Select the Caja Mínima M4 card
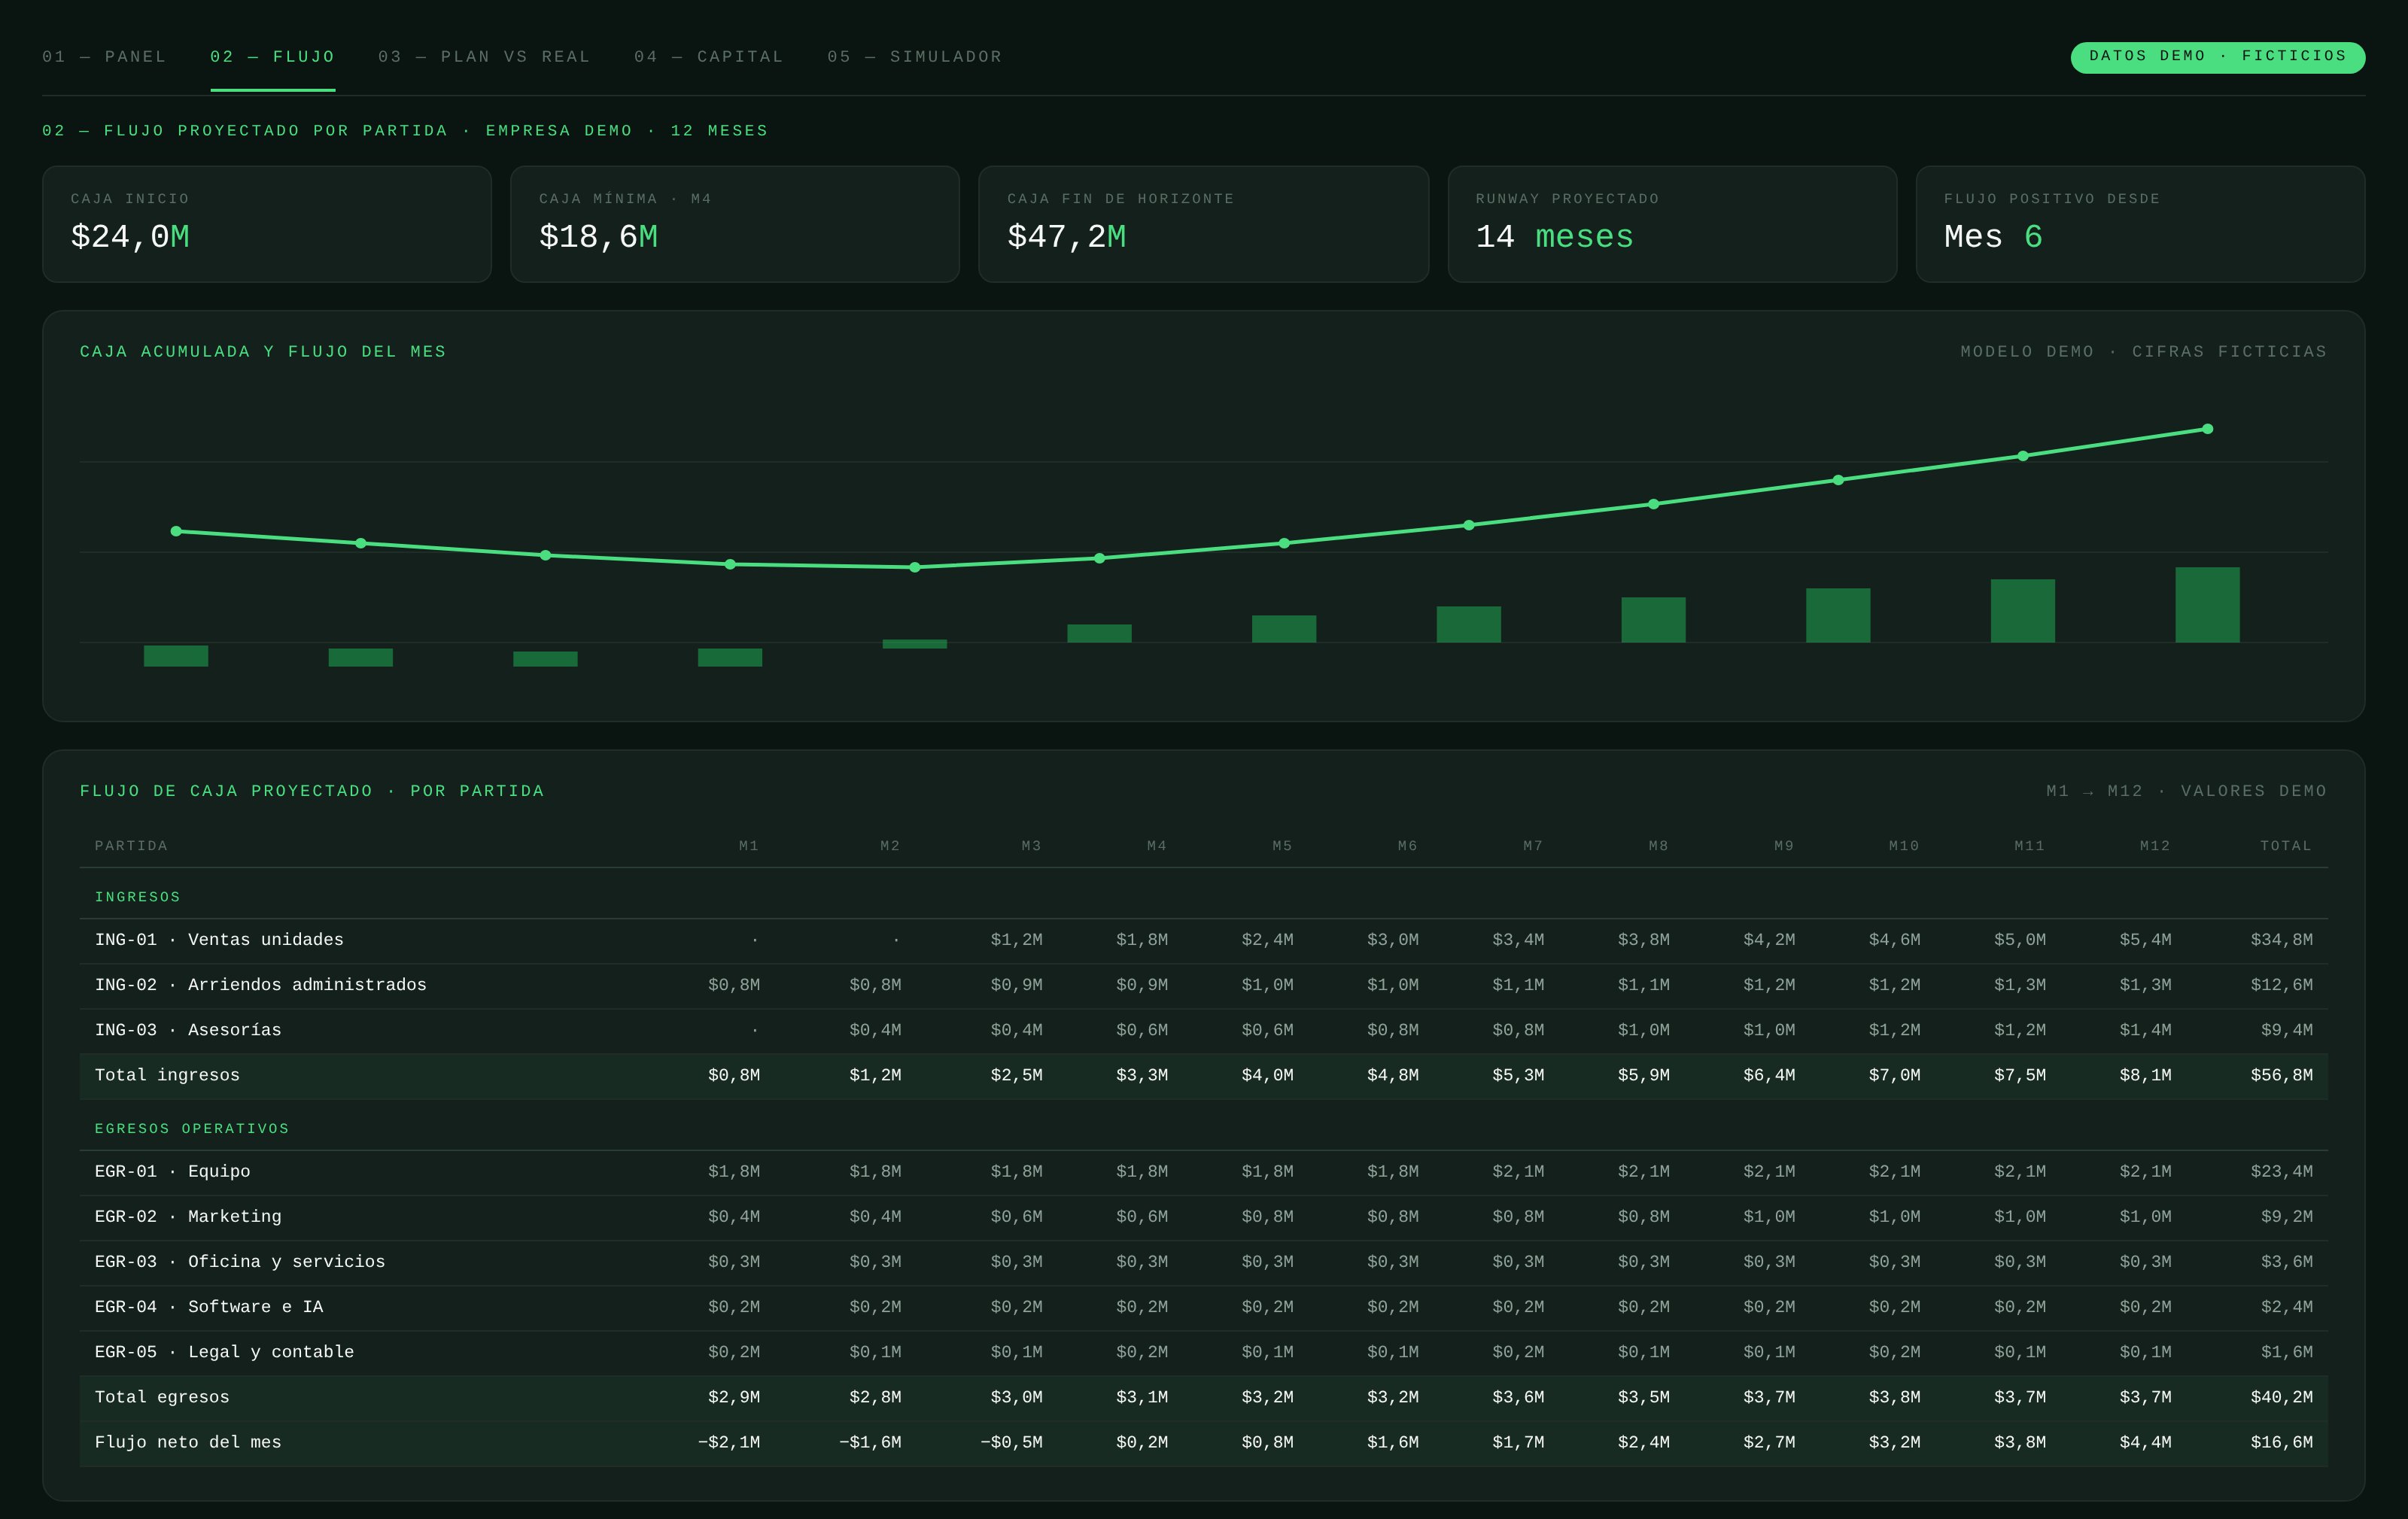Screen dimensions: 2408x1519 click(x=735, y=224)
